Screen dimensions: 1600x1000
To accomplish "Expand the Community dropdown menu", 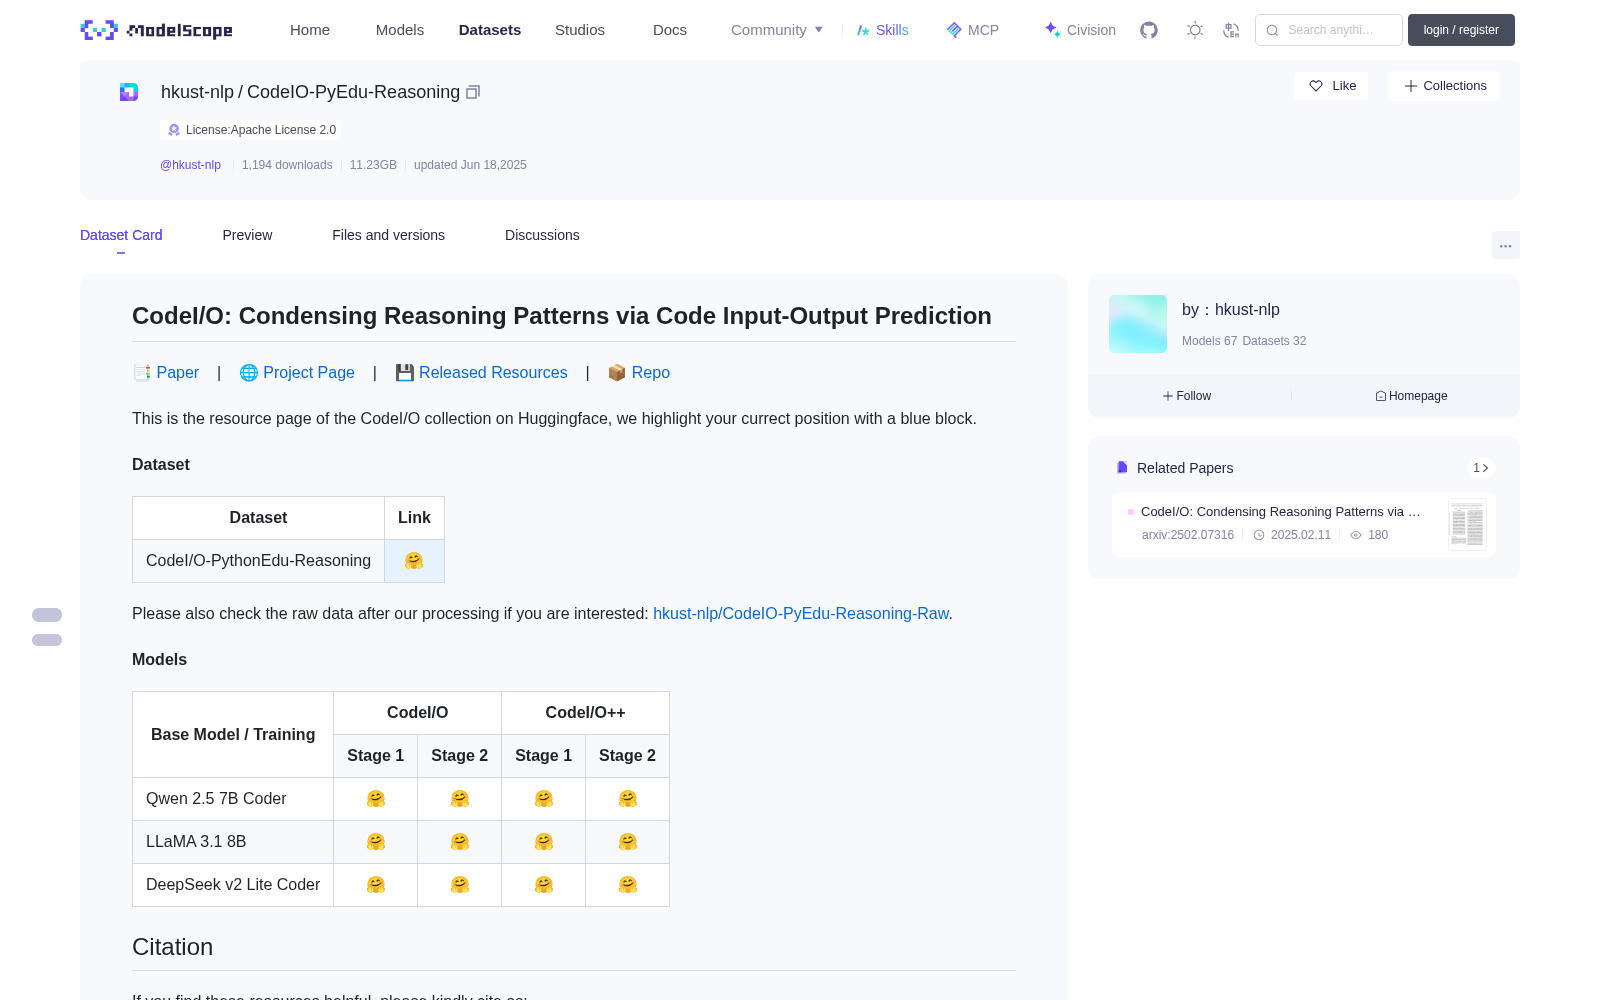I will [x=777, y=30].
